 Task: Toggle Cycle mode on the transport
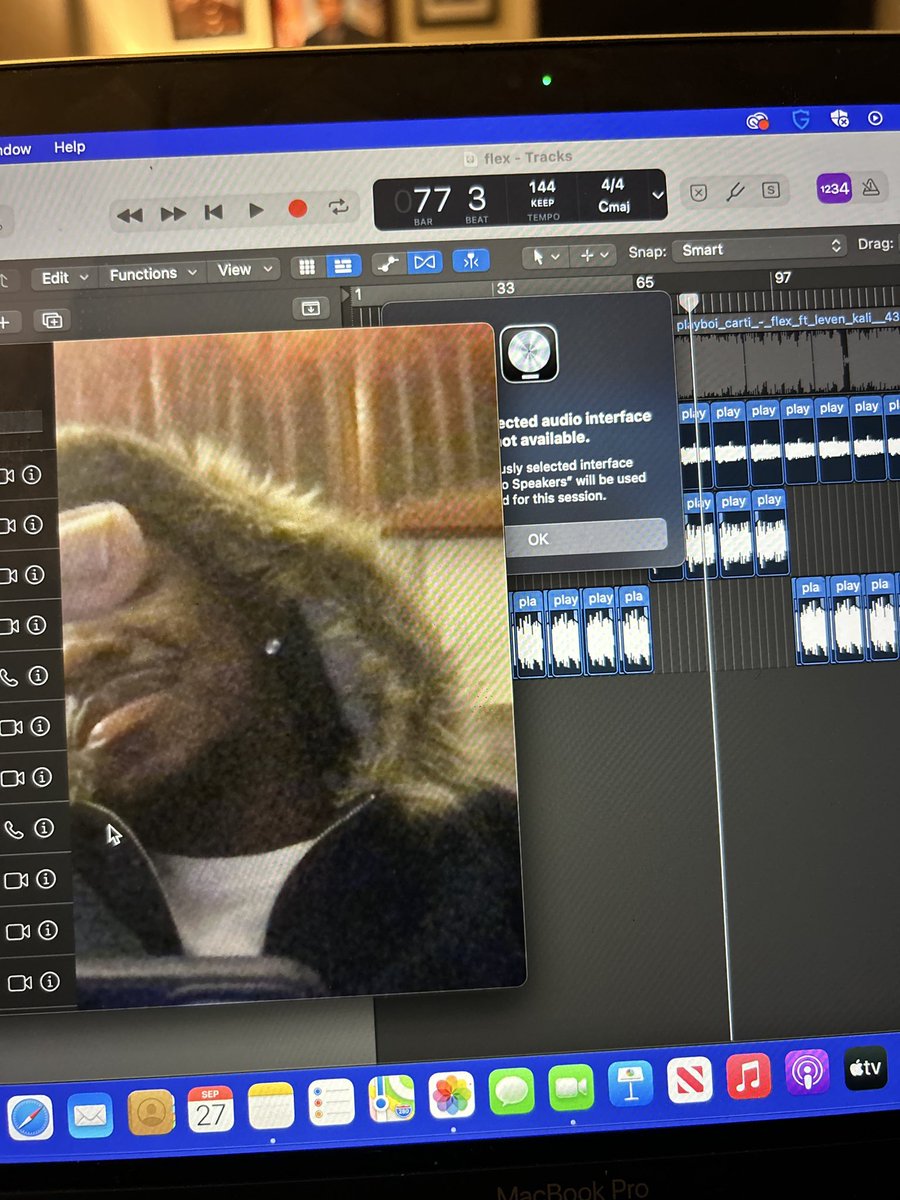point(338,207)
